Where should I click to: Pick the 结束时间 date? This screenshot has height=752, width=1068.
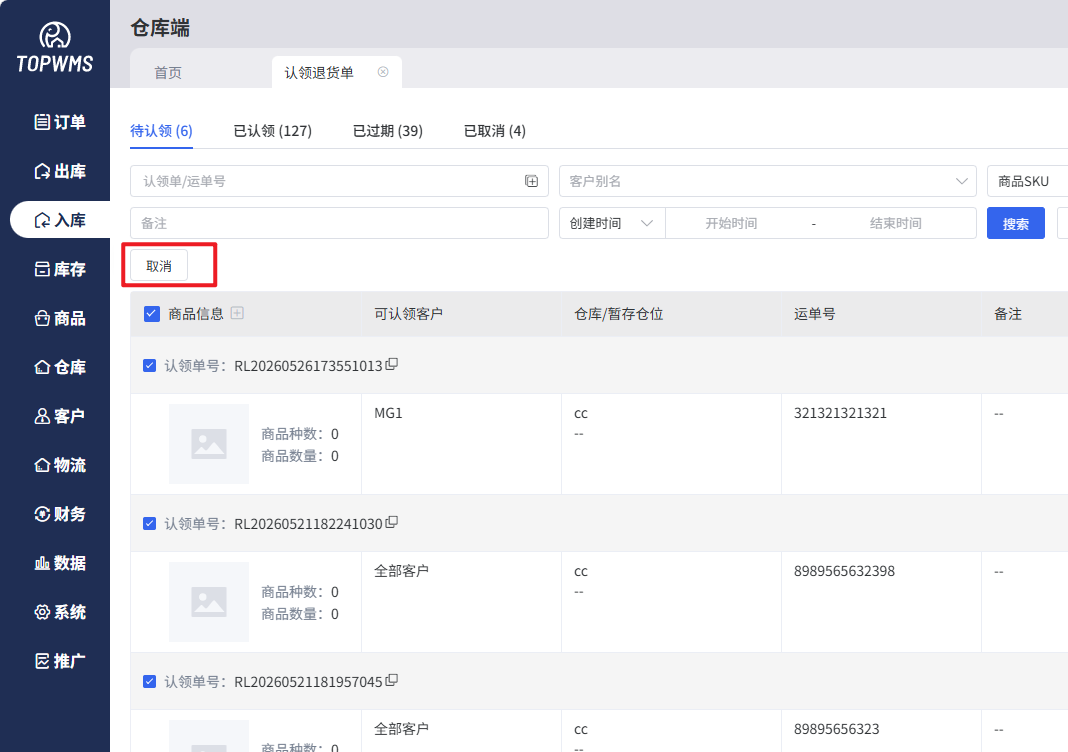click(x=895, y=223)
